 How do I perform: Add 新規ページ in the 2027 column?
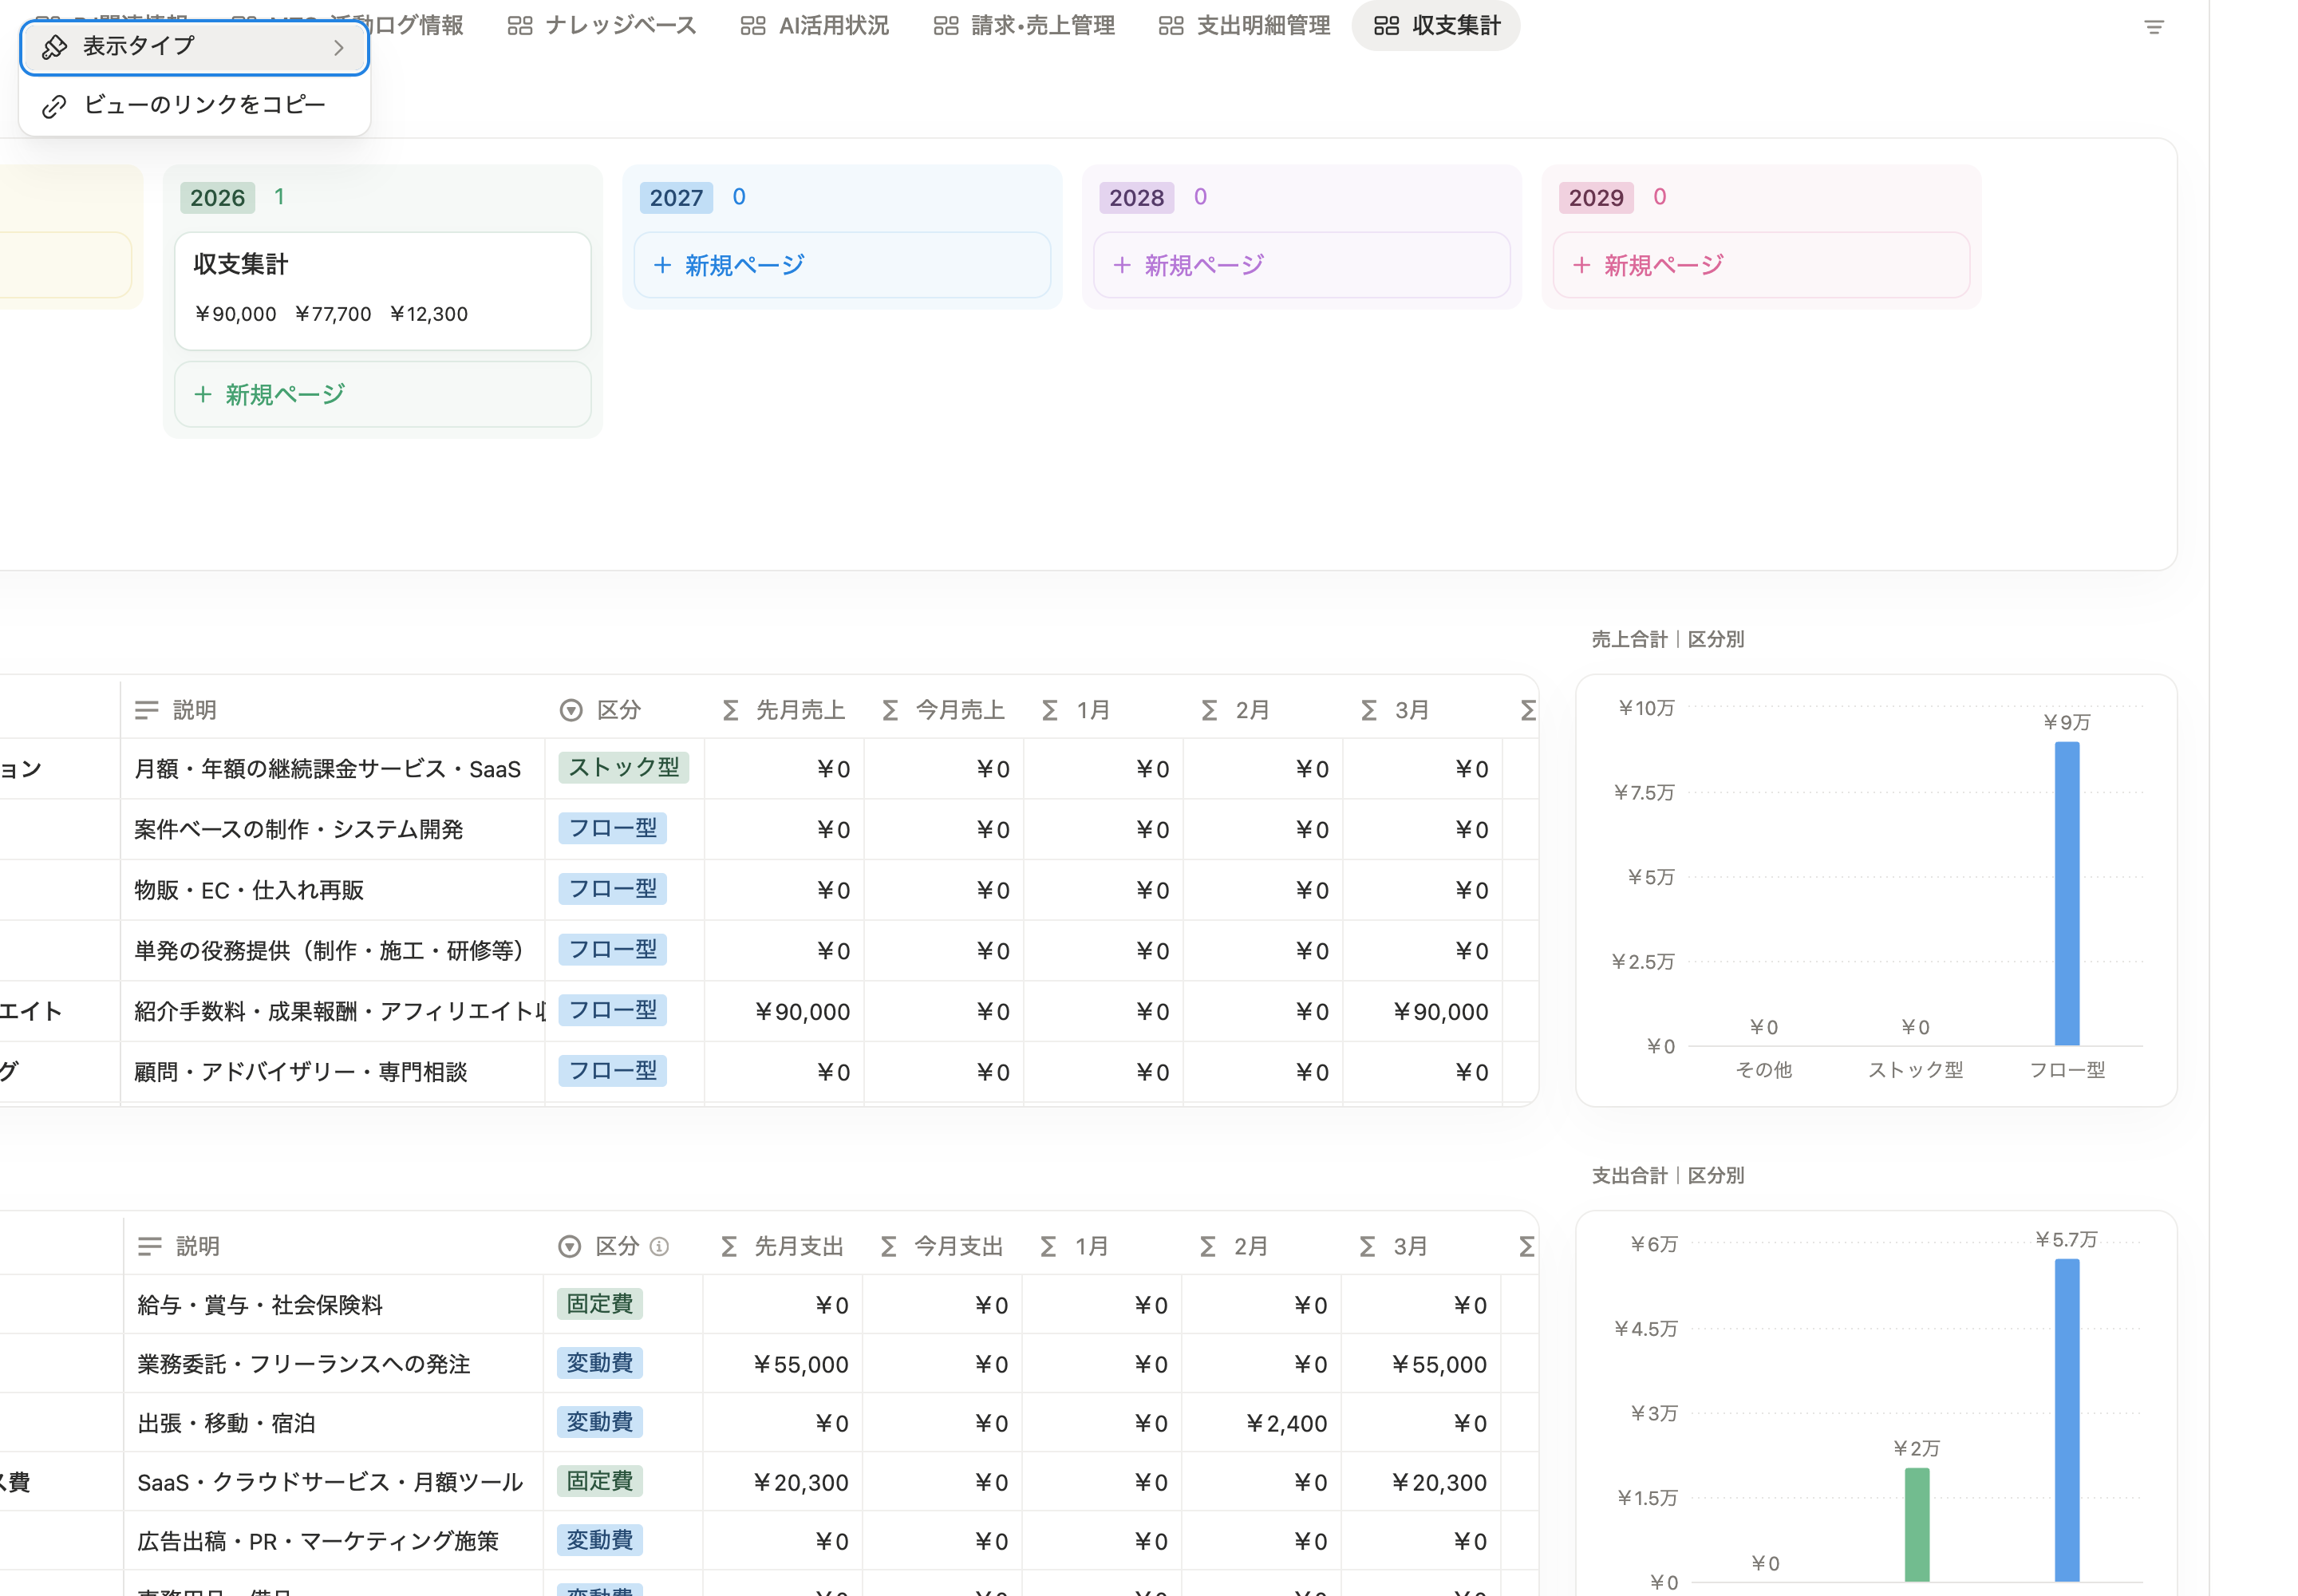tap(842, 265)
